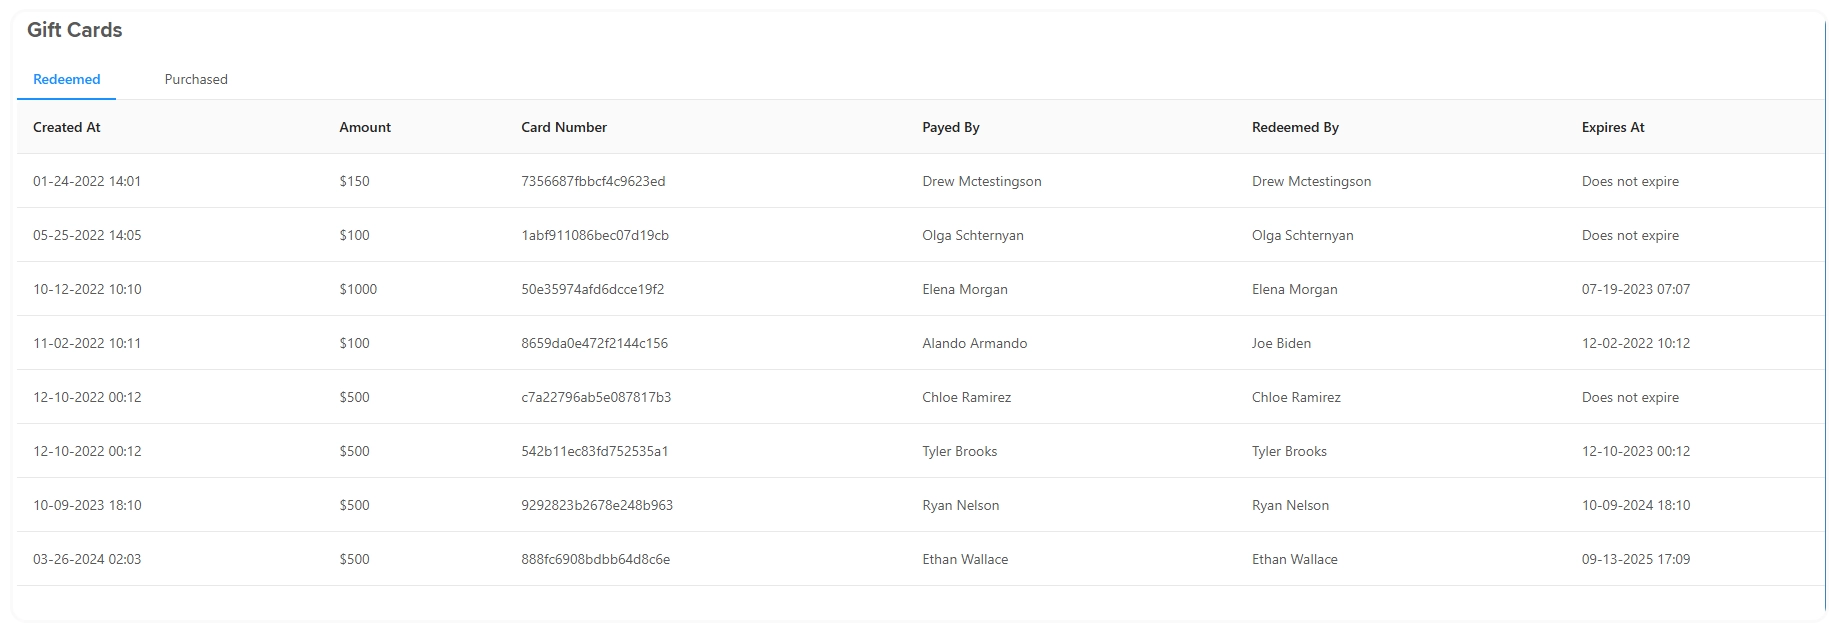Click the Amount column header

[x=365, y=127]
